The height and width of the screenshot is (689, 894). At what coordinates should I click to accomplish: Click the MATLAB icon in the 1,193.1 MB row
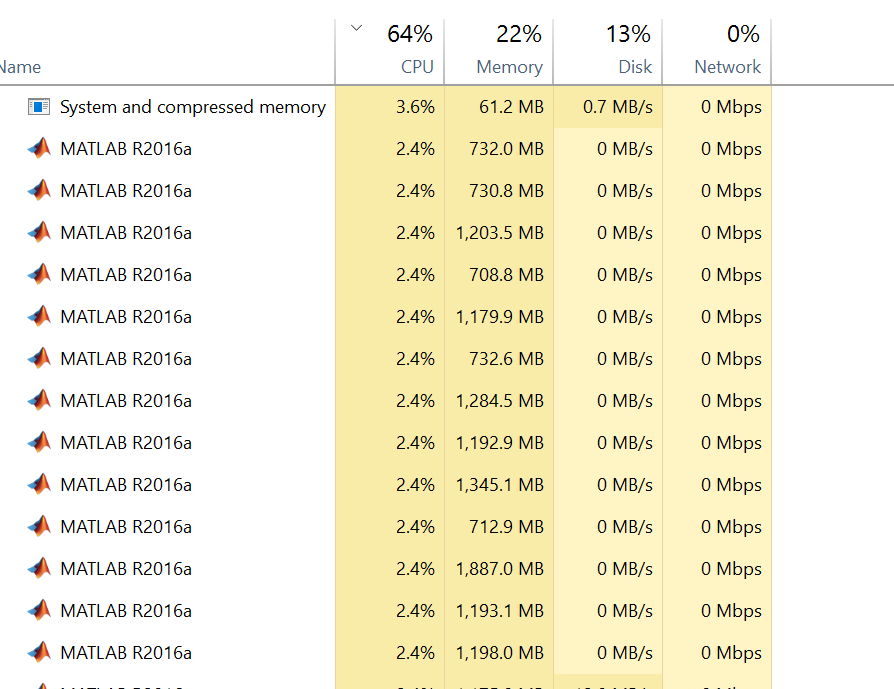39,610
